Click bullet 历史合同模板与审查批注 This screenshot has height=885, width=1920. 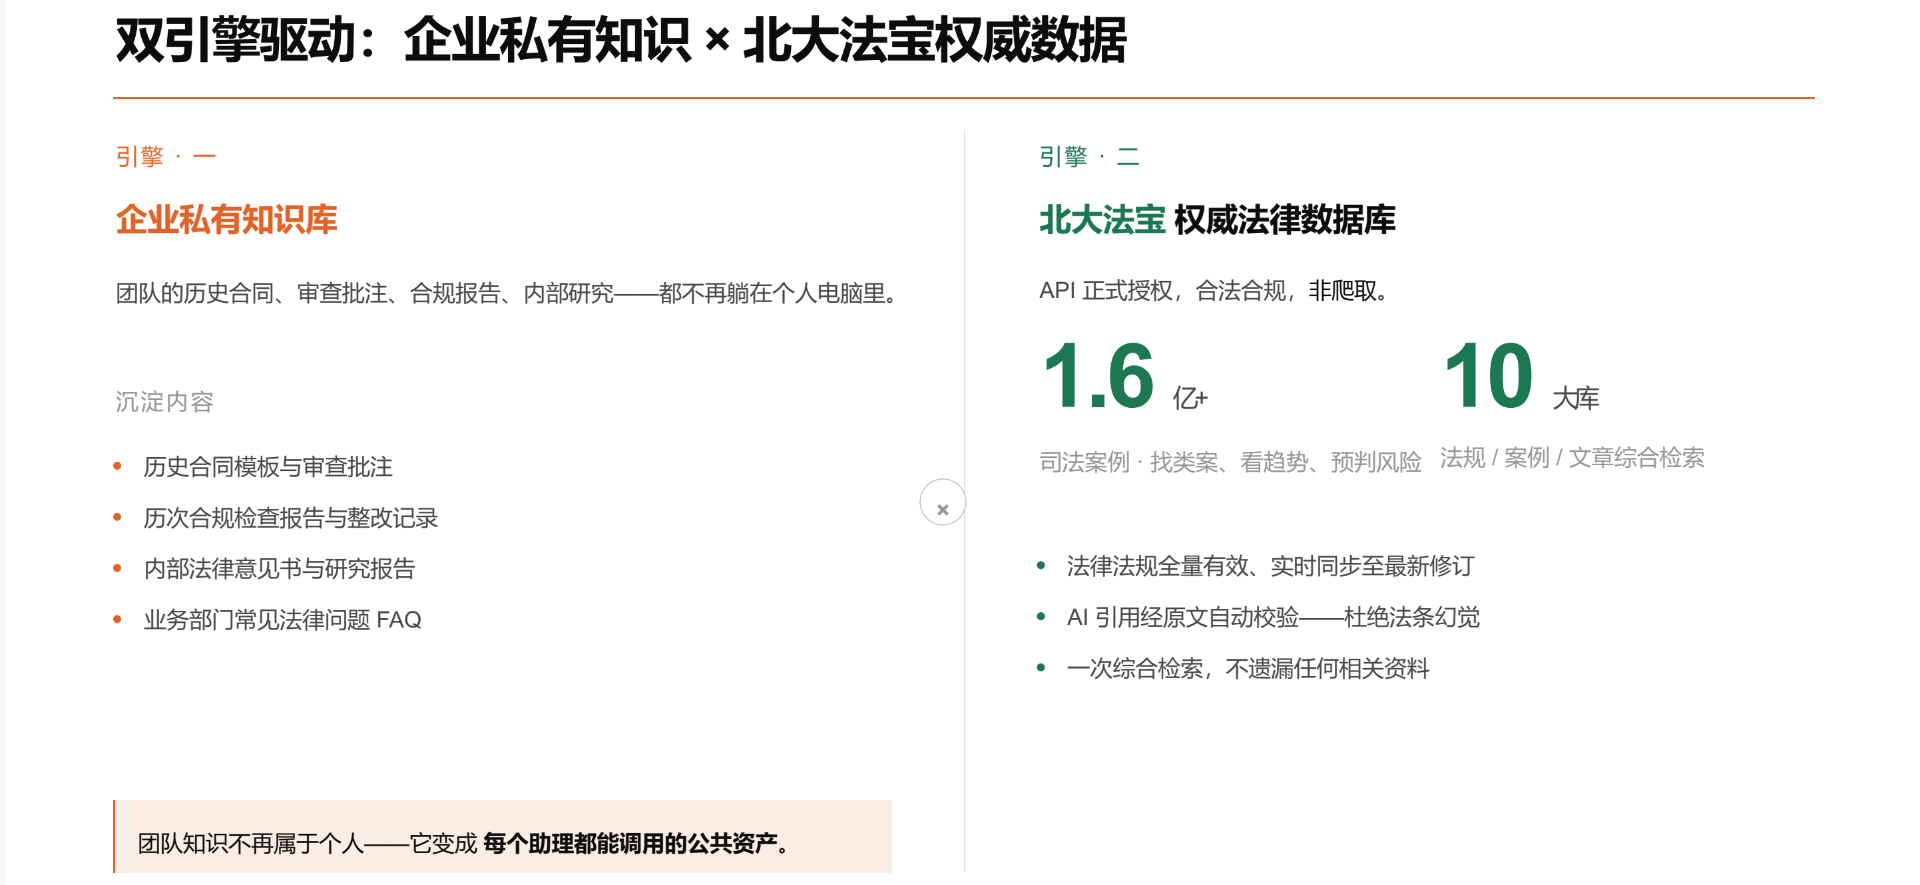pos(268,467)
